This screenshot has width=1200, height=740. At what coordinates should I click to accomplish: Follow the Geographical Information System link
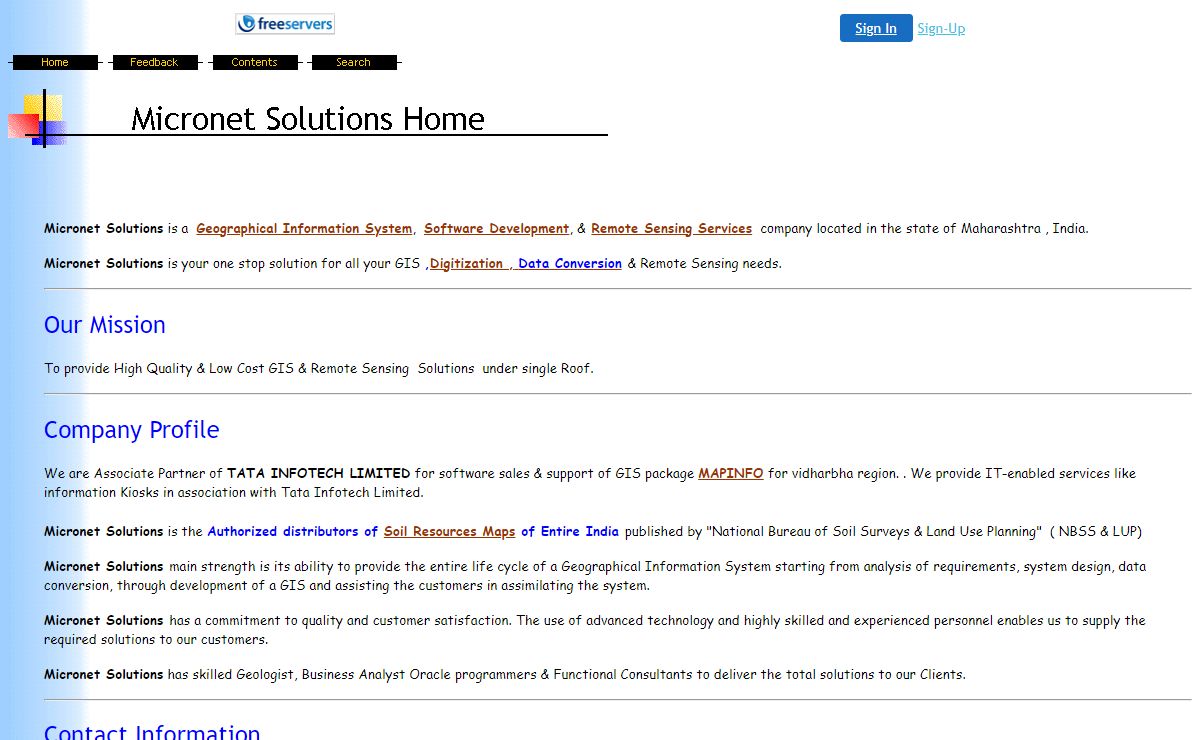(304, 229)
